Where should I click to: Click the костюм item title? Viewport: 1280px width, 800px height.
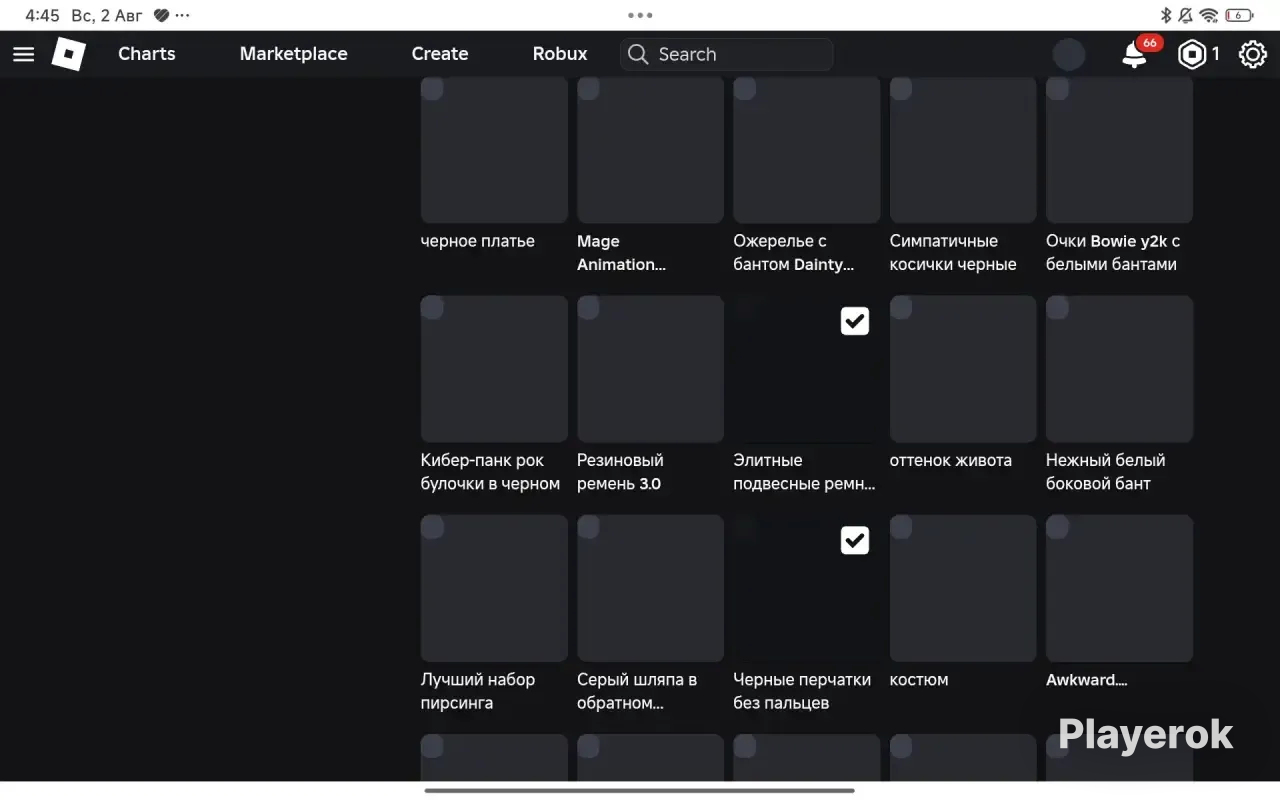pyautogui.click(x=919, y=680)
